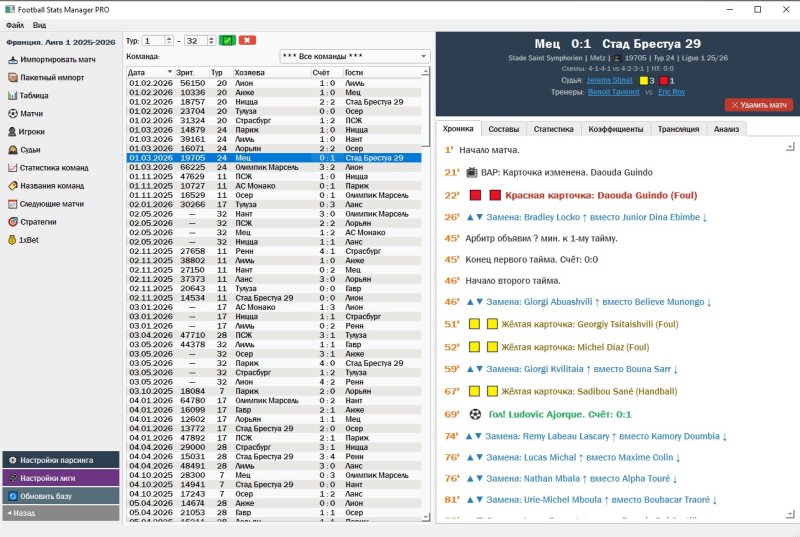Click the attendance icon in match header
The width and height of the screenshot is (800, 537).
(618, 58)
